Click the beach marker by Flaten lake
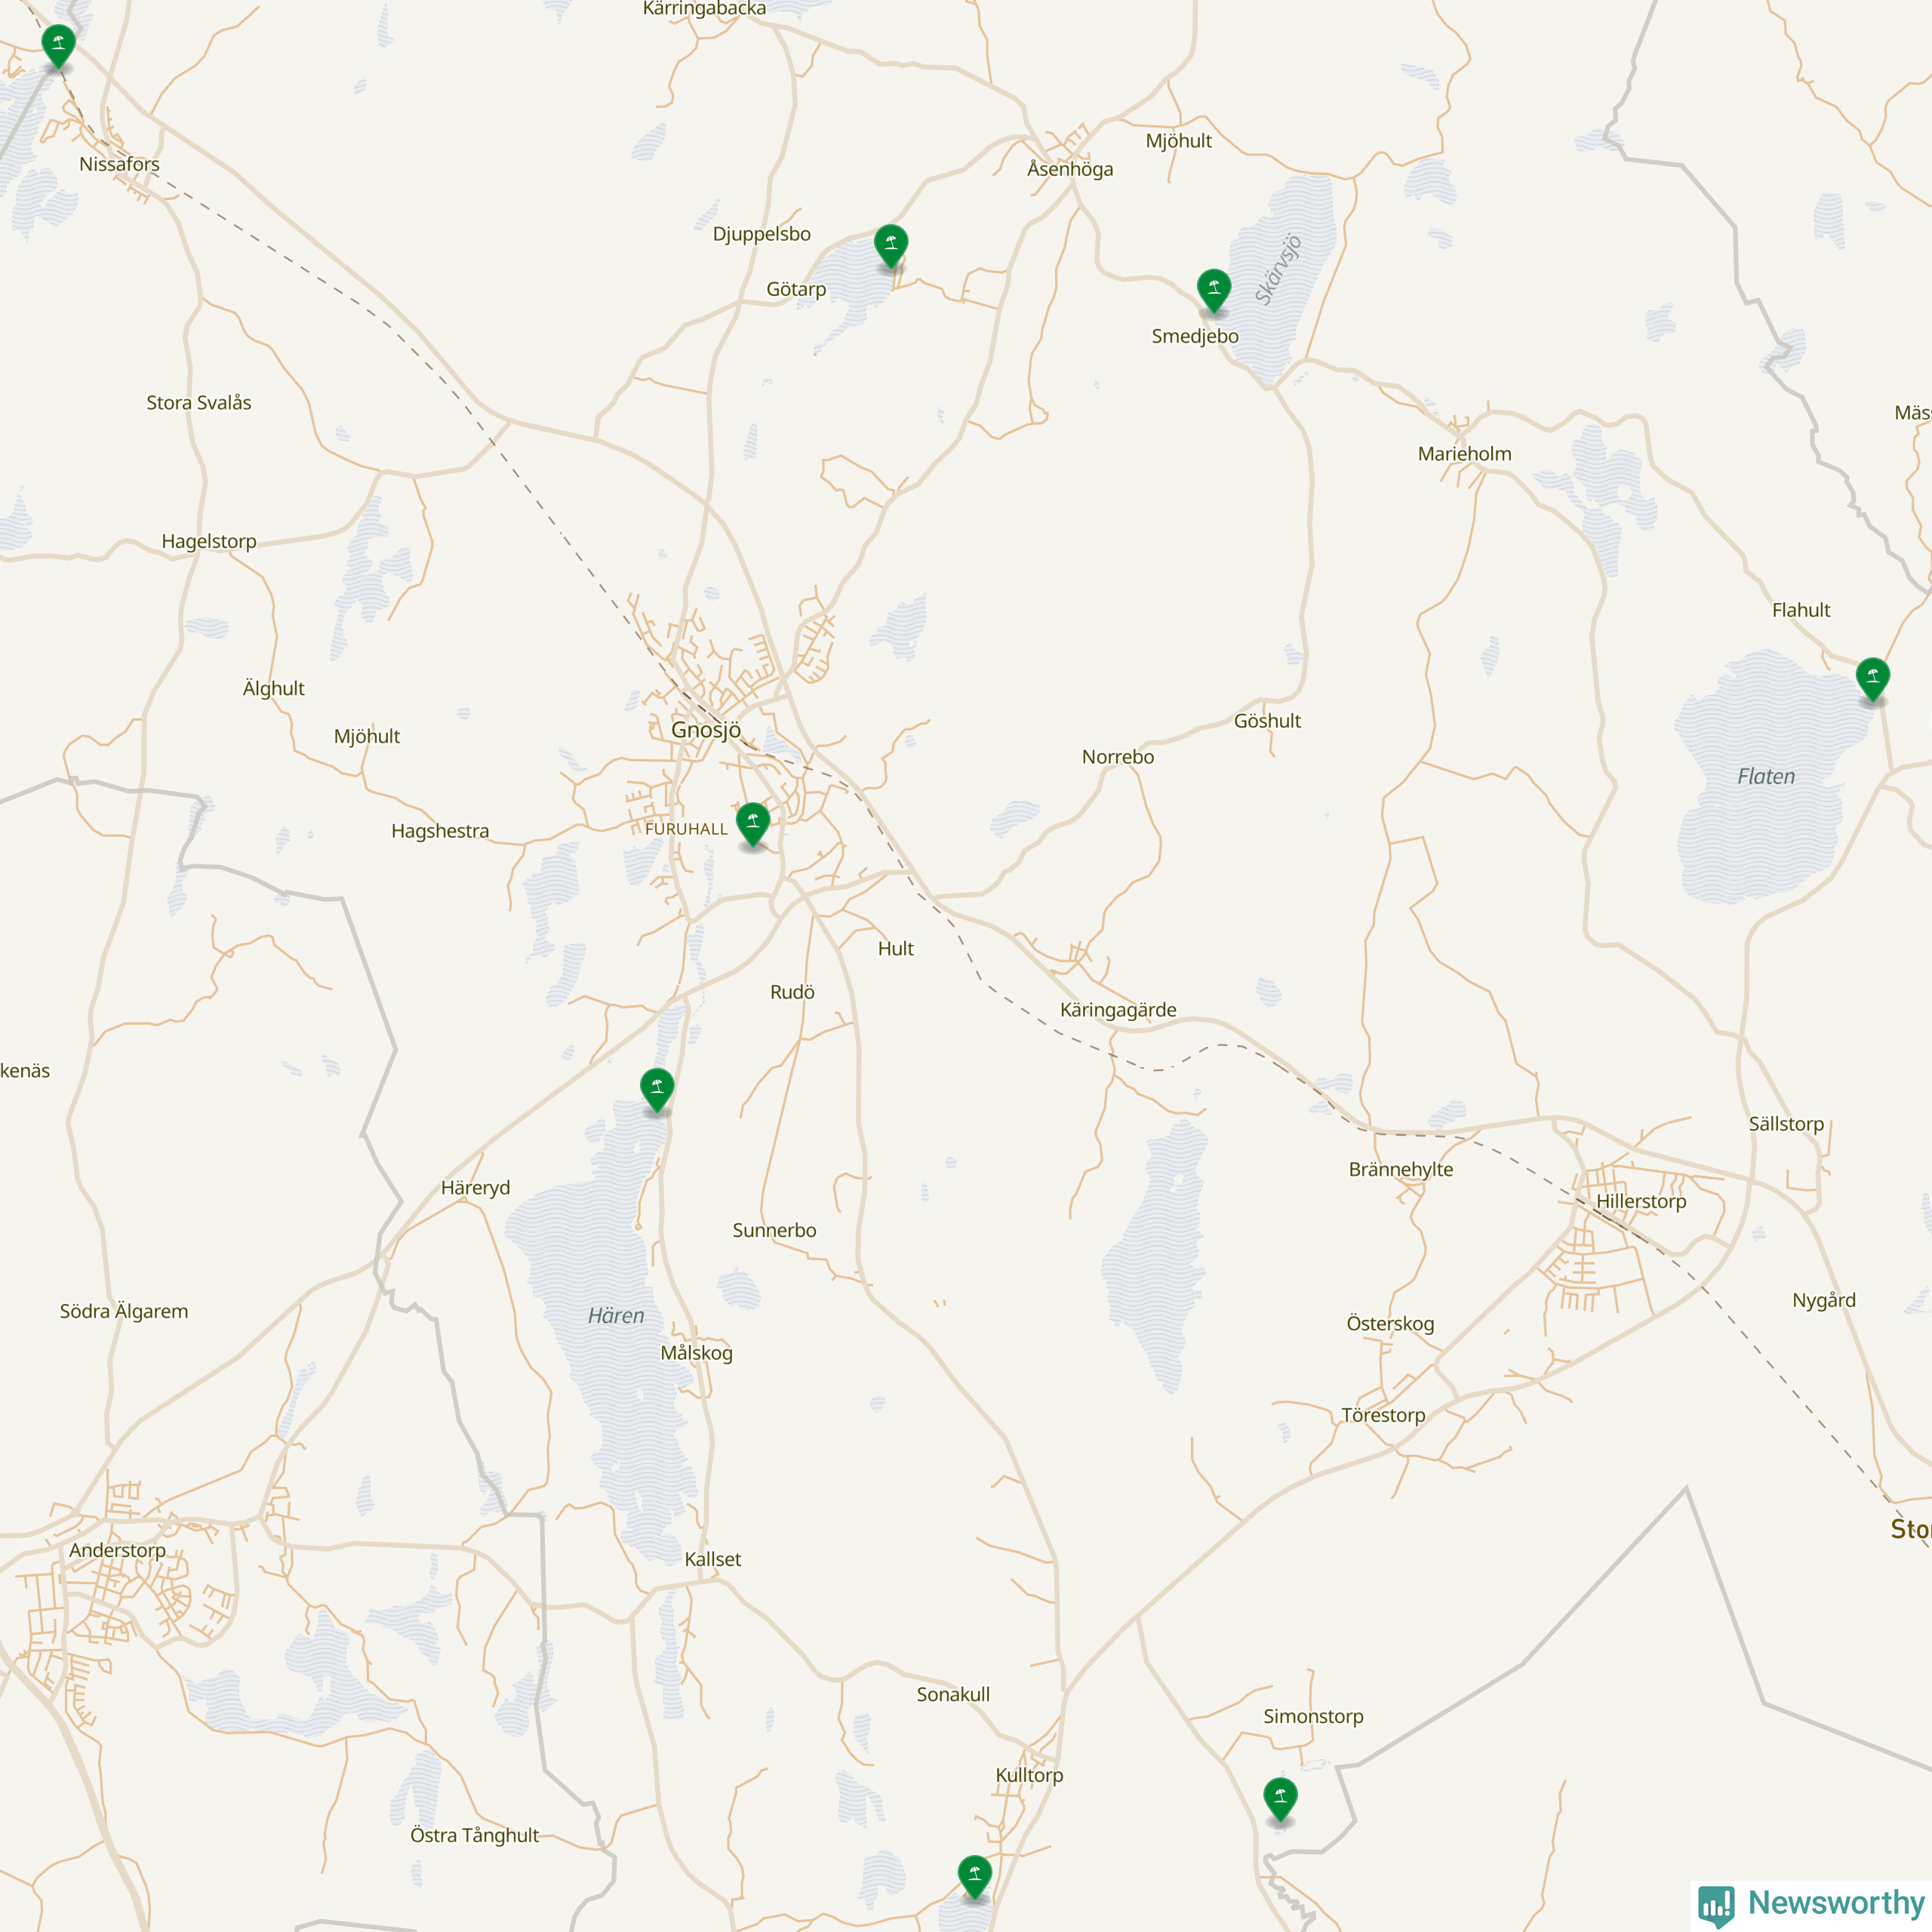 point(1872,680)
